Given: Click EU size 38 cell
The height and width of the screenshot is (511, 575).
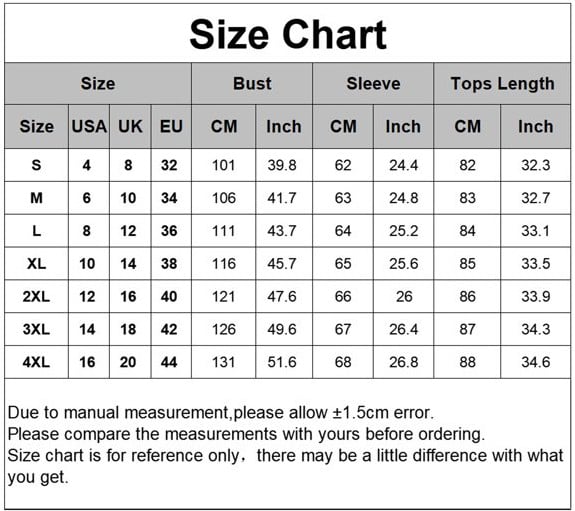Looking at the screenshot, I should coord(169,263).
